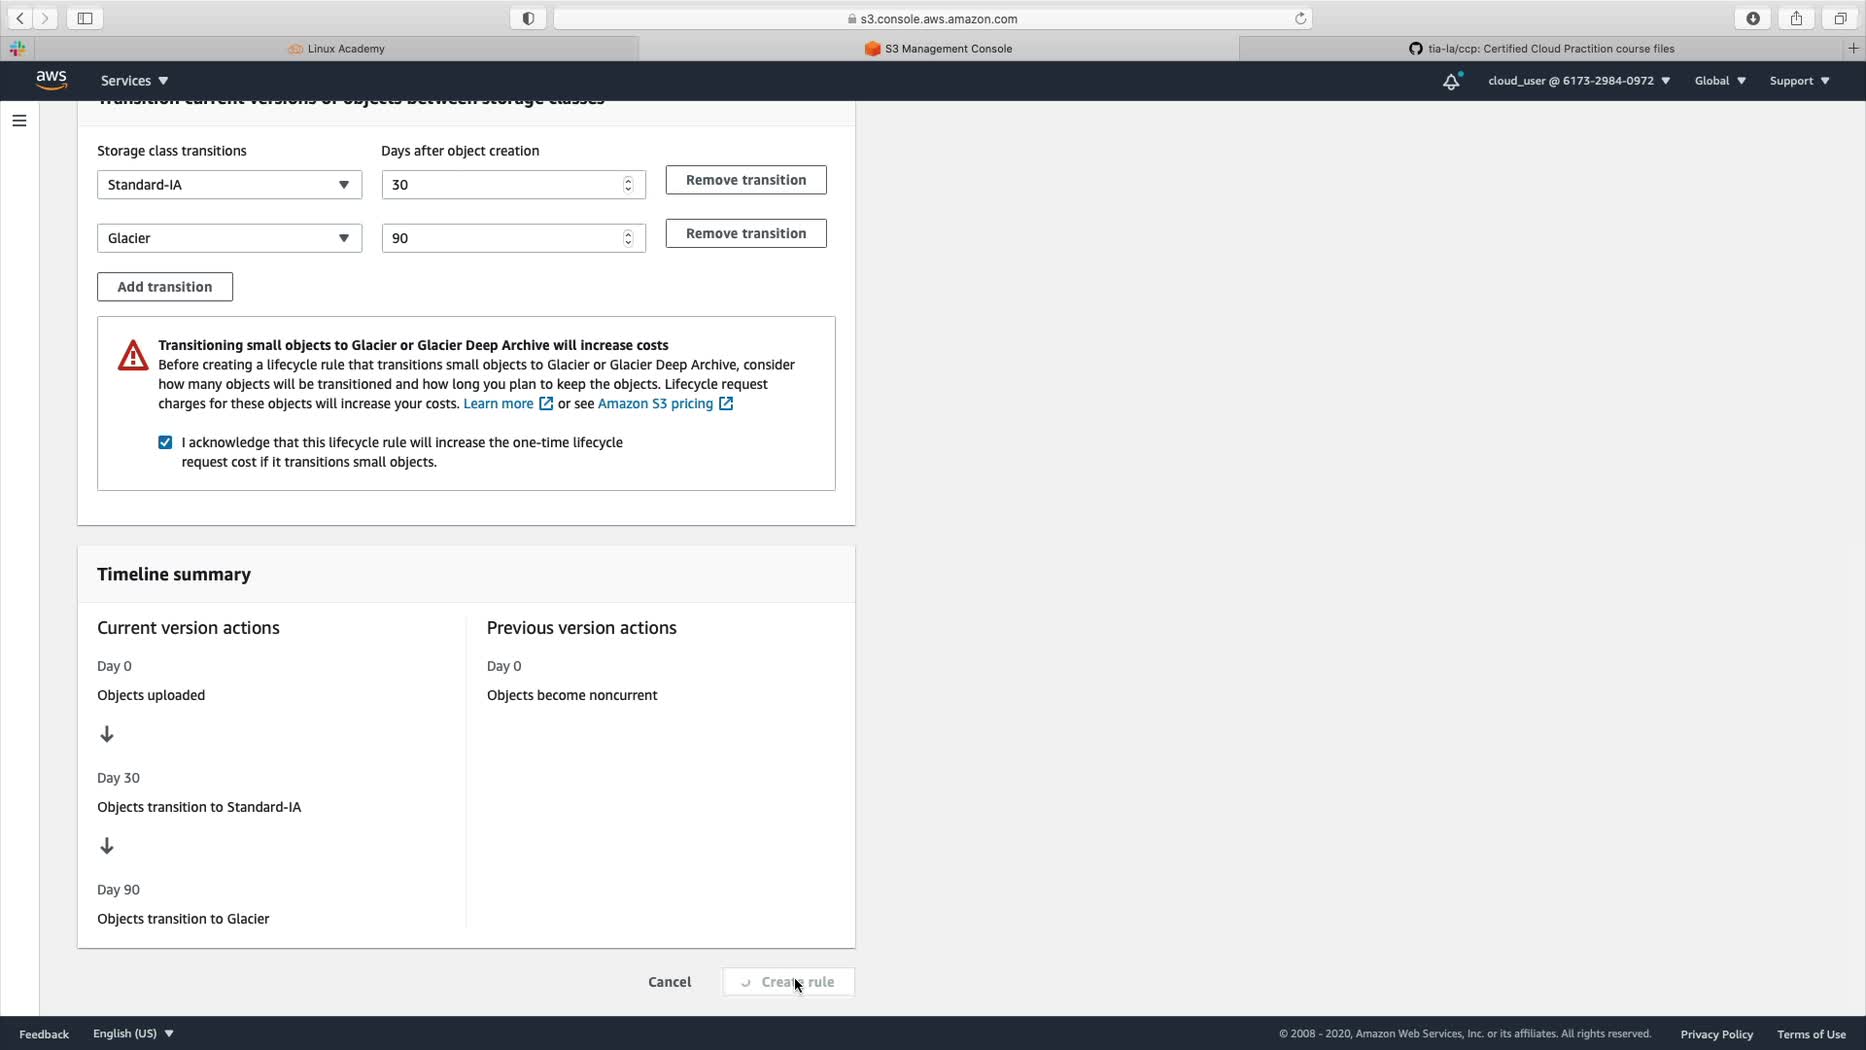This screenshot has width=1866, height=1050.
Task: Open the Learn more link
Action: tap(498, 404)
